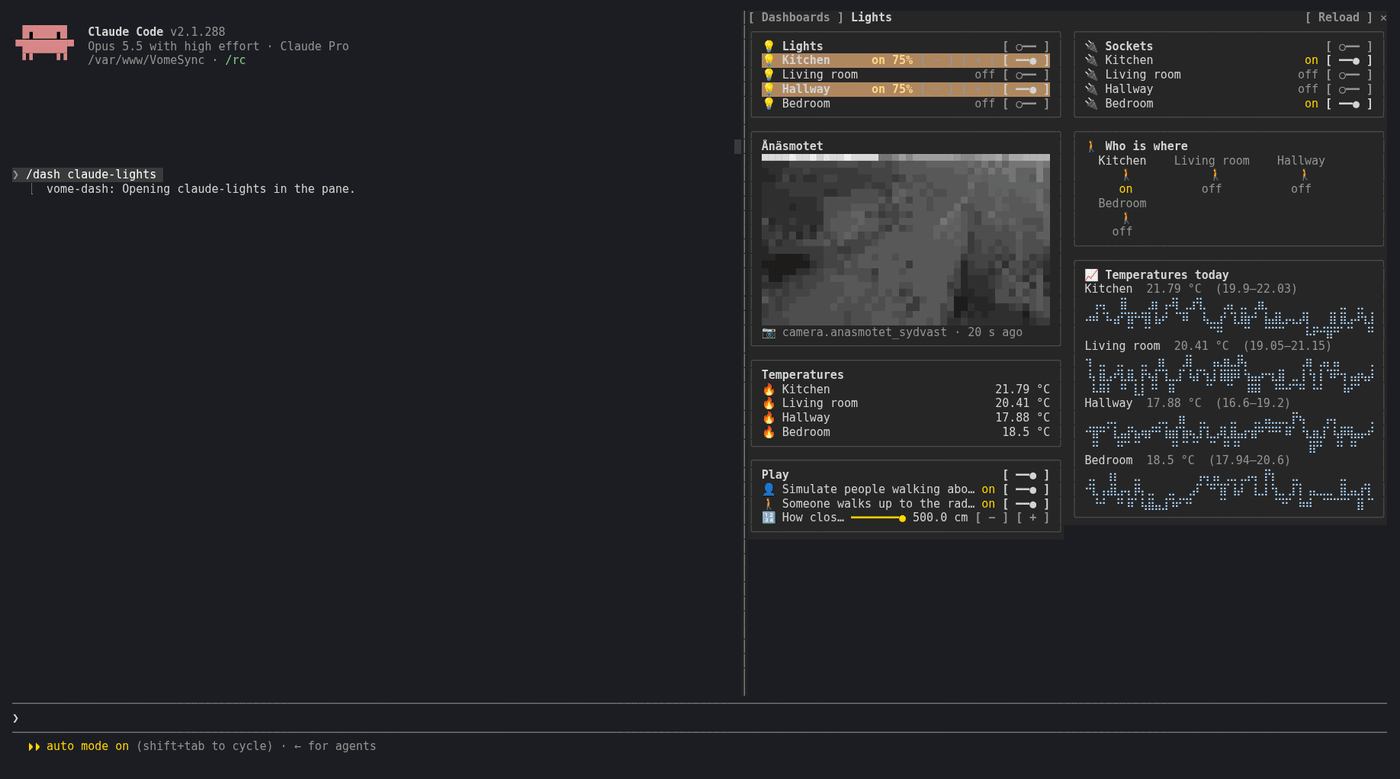Click the bust icon on Simulate people walking row

point(768,490)
